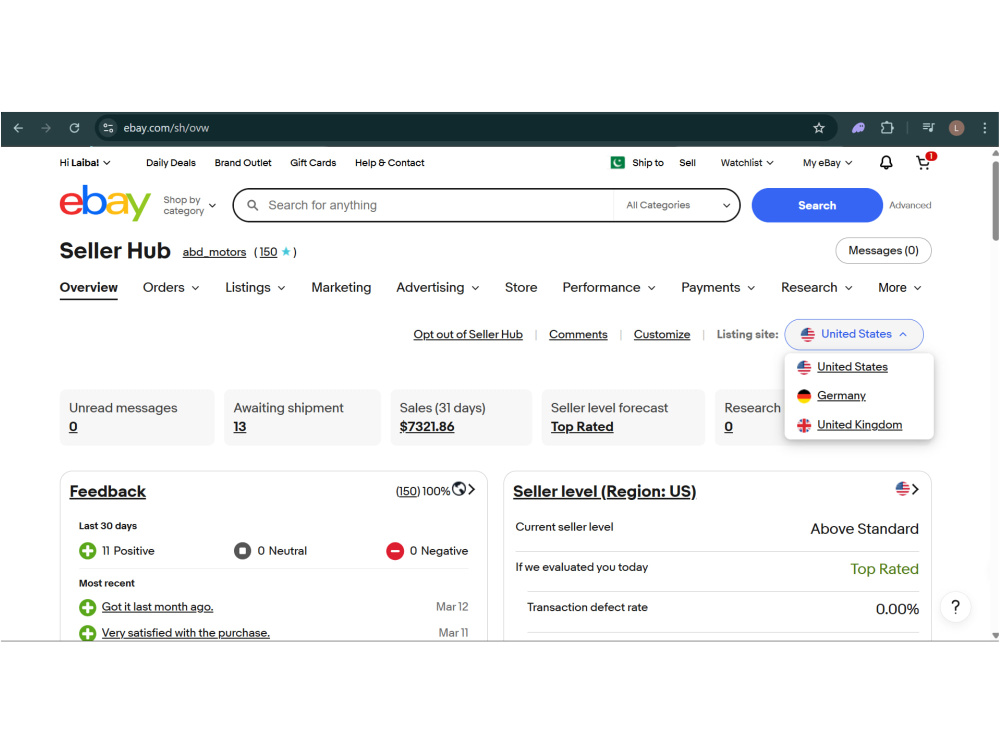The image size is (1000, 750).
Task: Expand the Hi Laiba account dropdown
Action: click(x=85, y=163)
